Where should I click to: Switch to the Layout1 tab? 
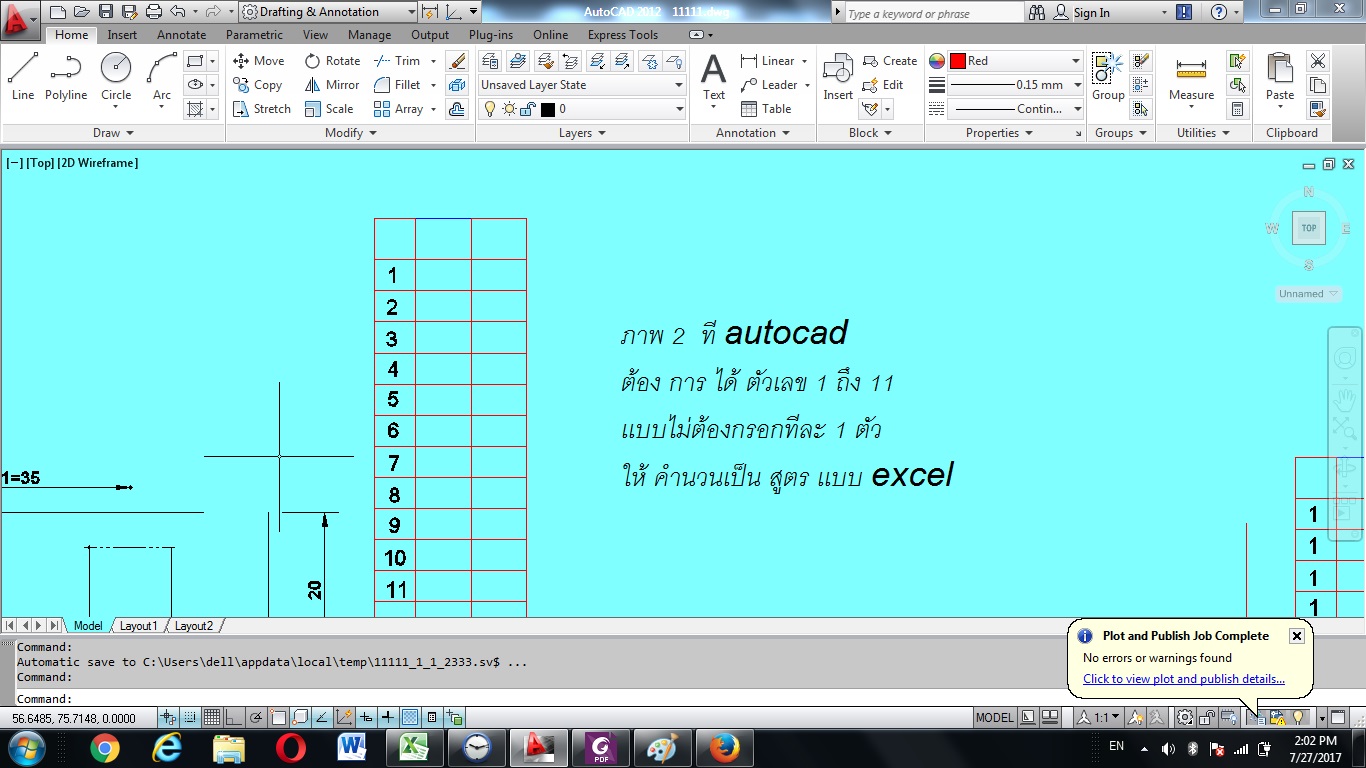point(138,626)
